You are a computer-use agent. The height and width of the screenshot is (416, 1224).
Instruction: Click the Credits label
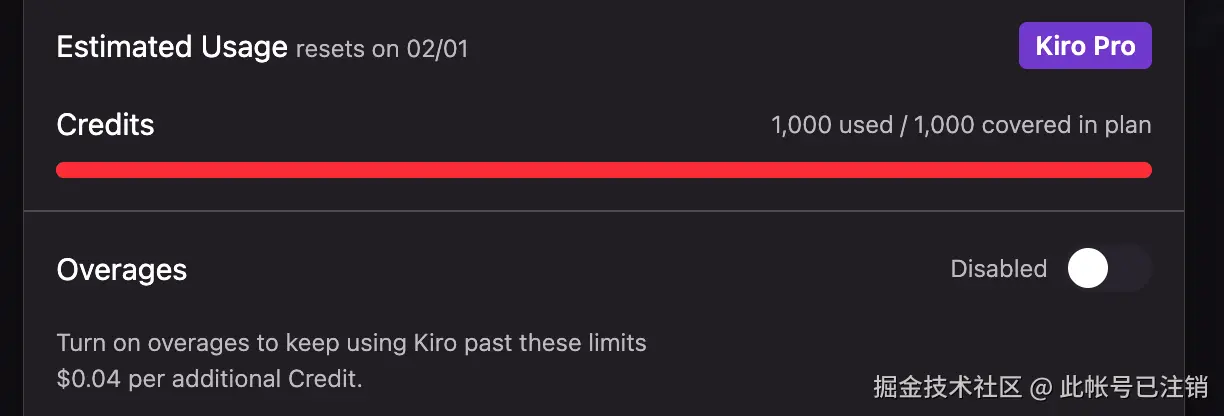[x=106, y=125]
